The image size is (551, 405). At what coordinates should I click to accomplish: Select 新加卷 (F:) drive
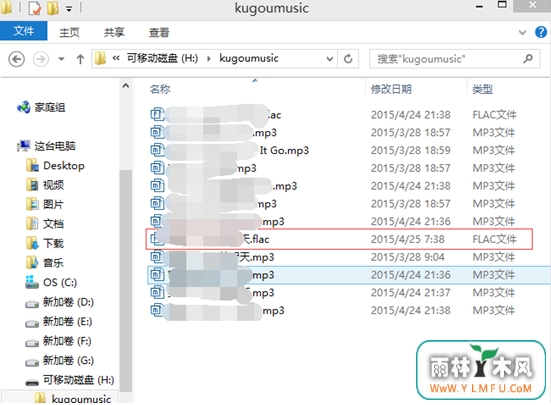coord(67,341)
